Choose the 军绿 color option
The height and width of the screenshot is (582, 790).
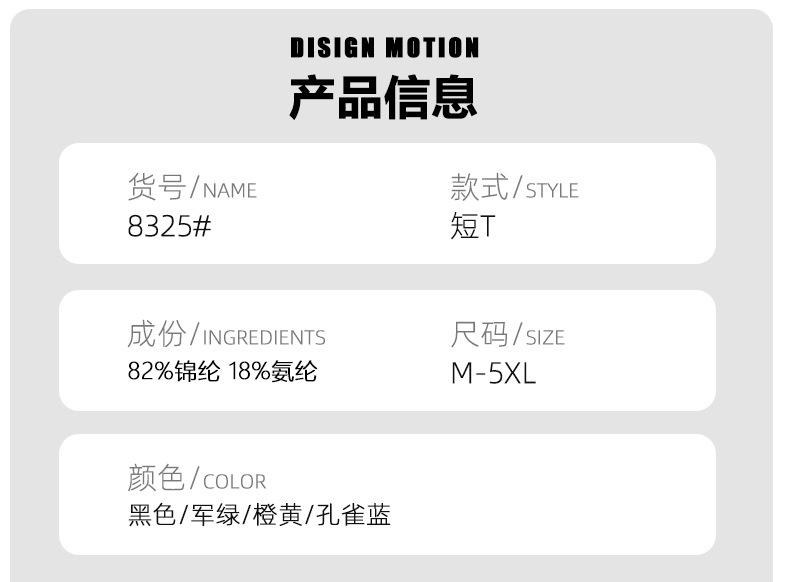click(x=215, y=515)
